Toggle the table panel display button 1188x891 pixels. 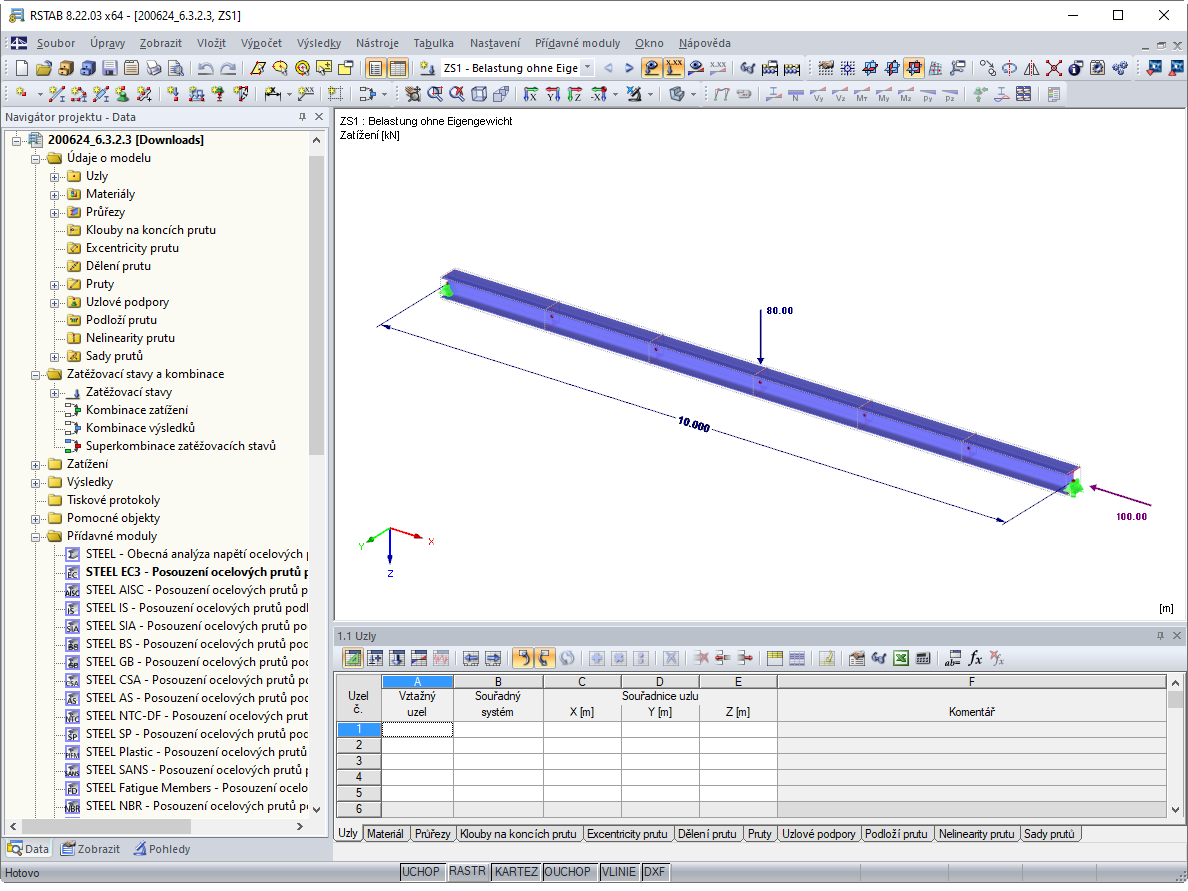point(398,68)
